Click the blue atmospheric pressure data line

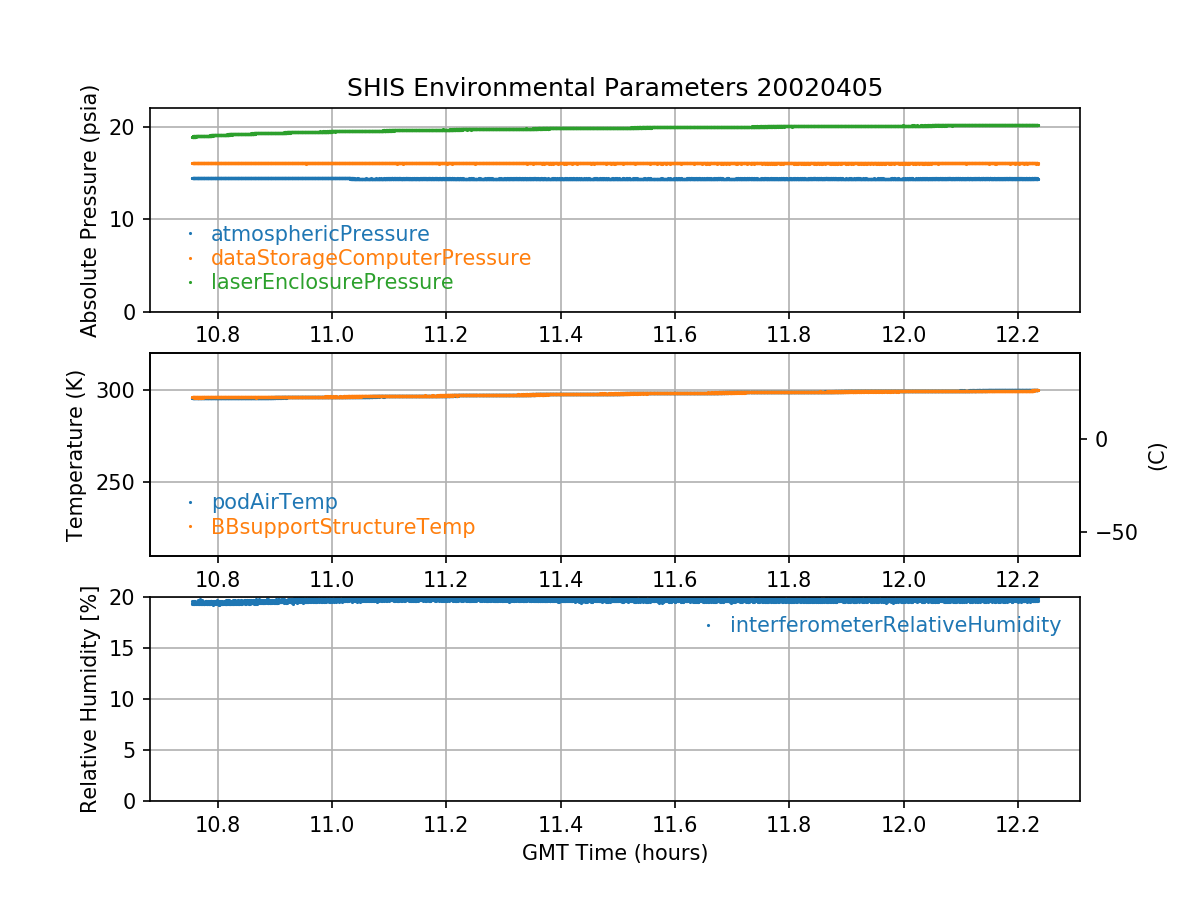(600, 179)
